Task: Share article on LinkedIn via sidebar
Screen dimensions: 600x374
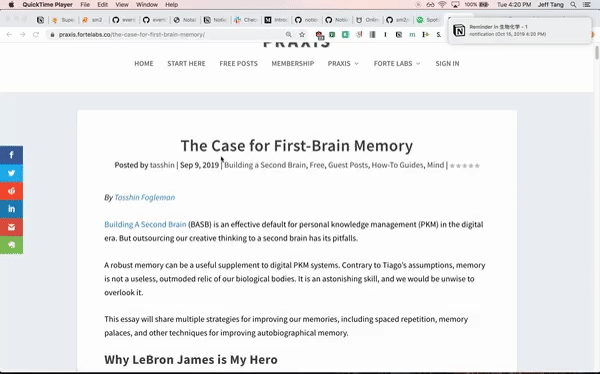Action: [11, 209]
